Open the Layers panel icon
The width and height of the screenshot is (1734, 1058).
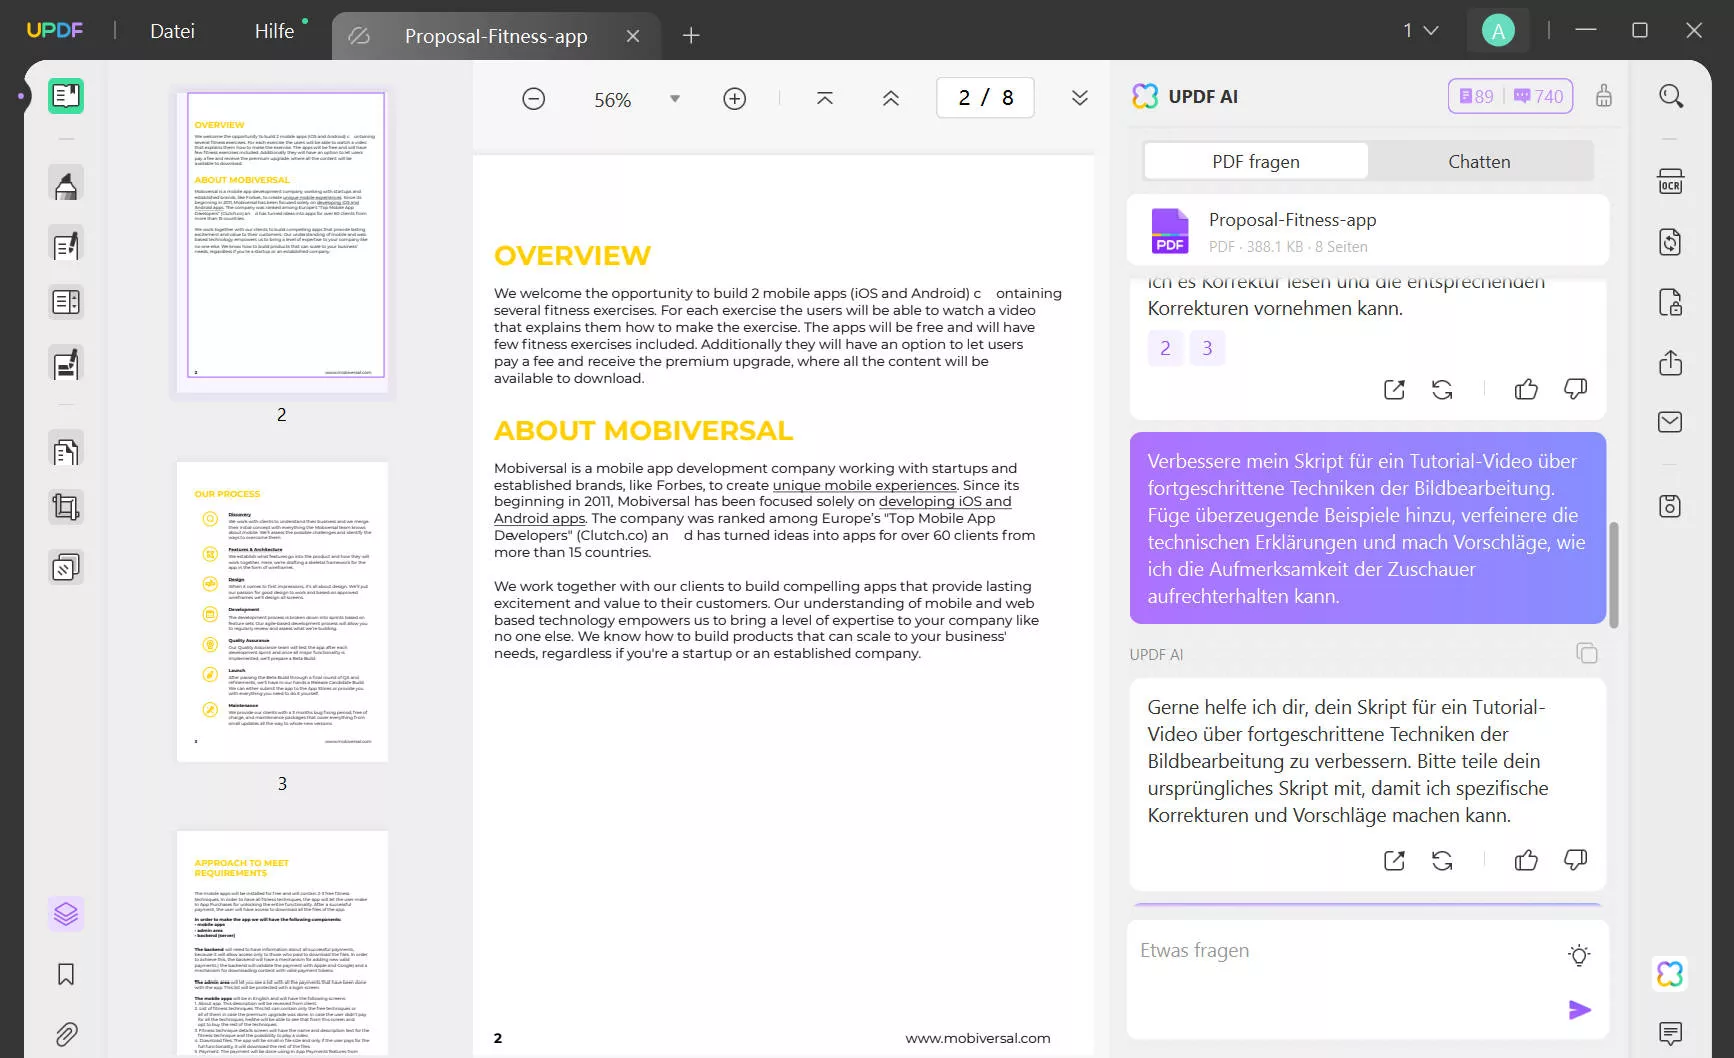tap(66, 914)
